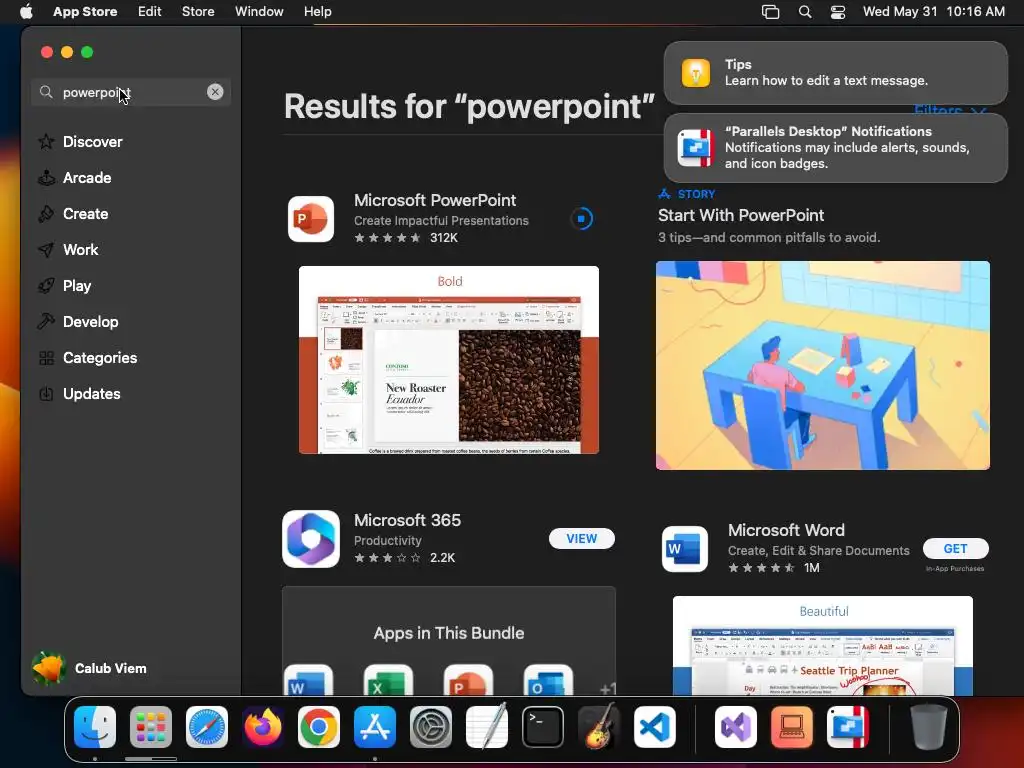Open the Updates section
Viewport: 1024px width, 768px height.
coord(91,393)
